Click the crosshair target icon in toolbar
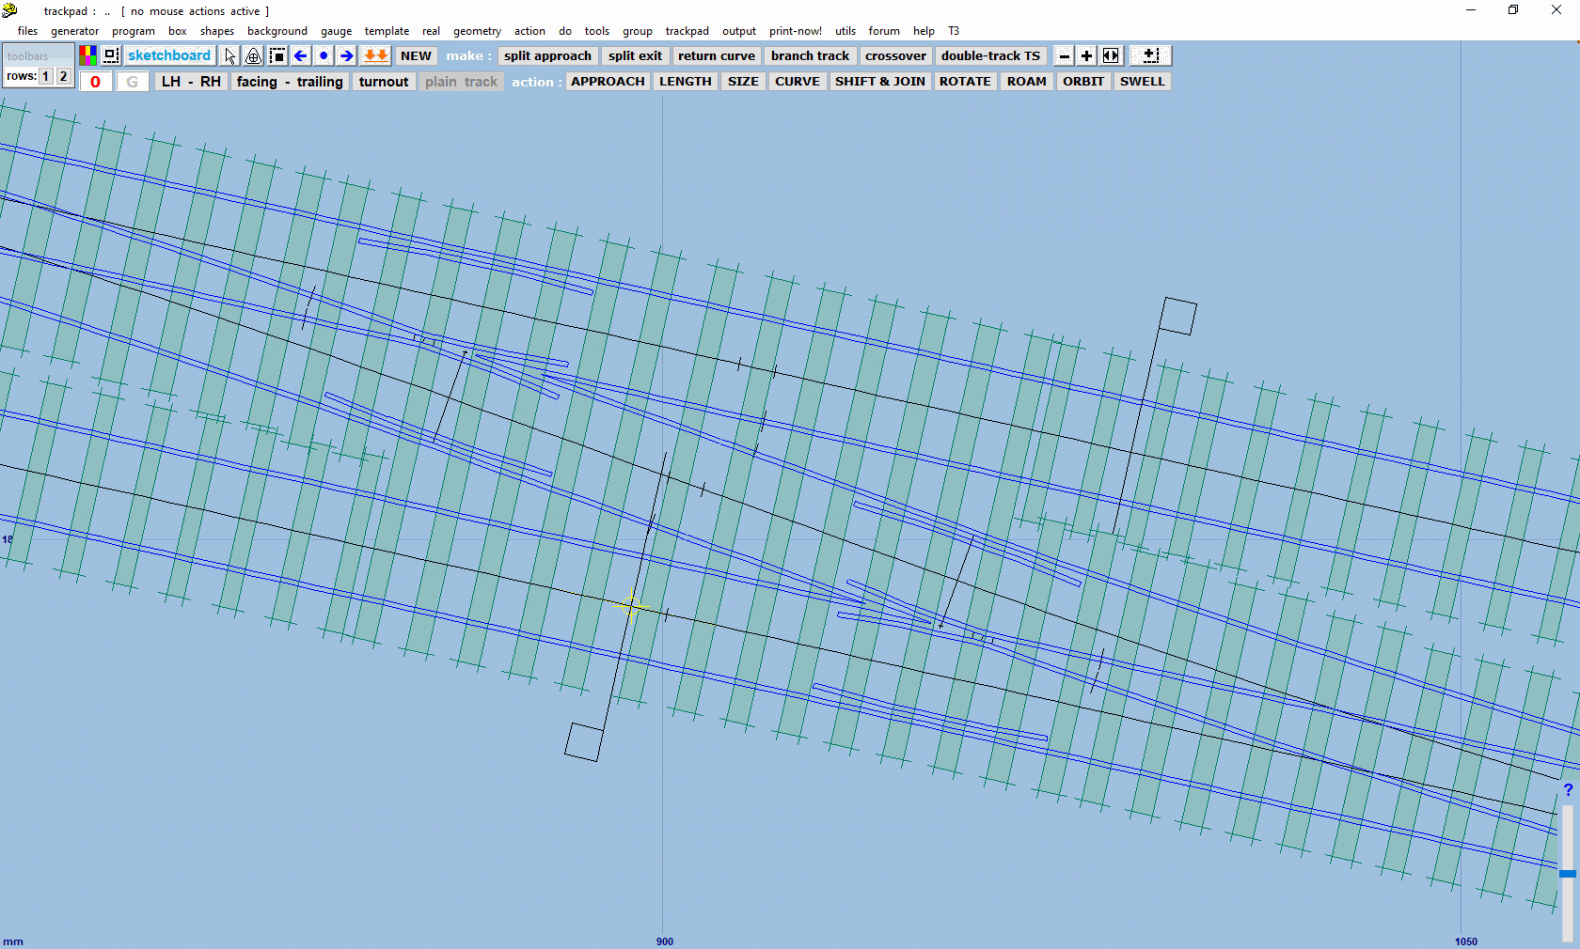 [253, 56]
